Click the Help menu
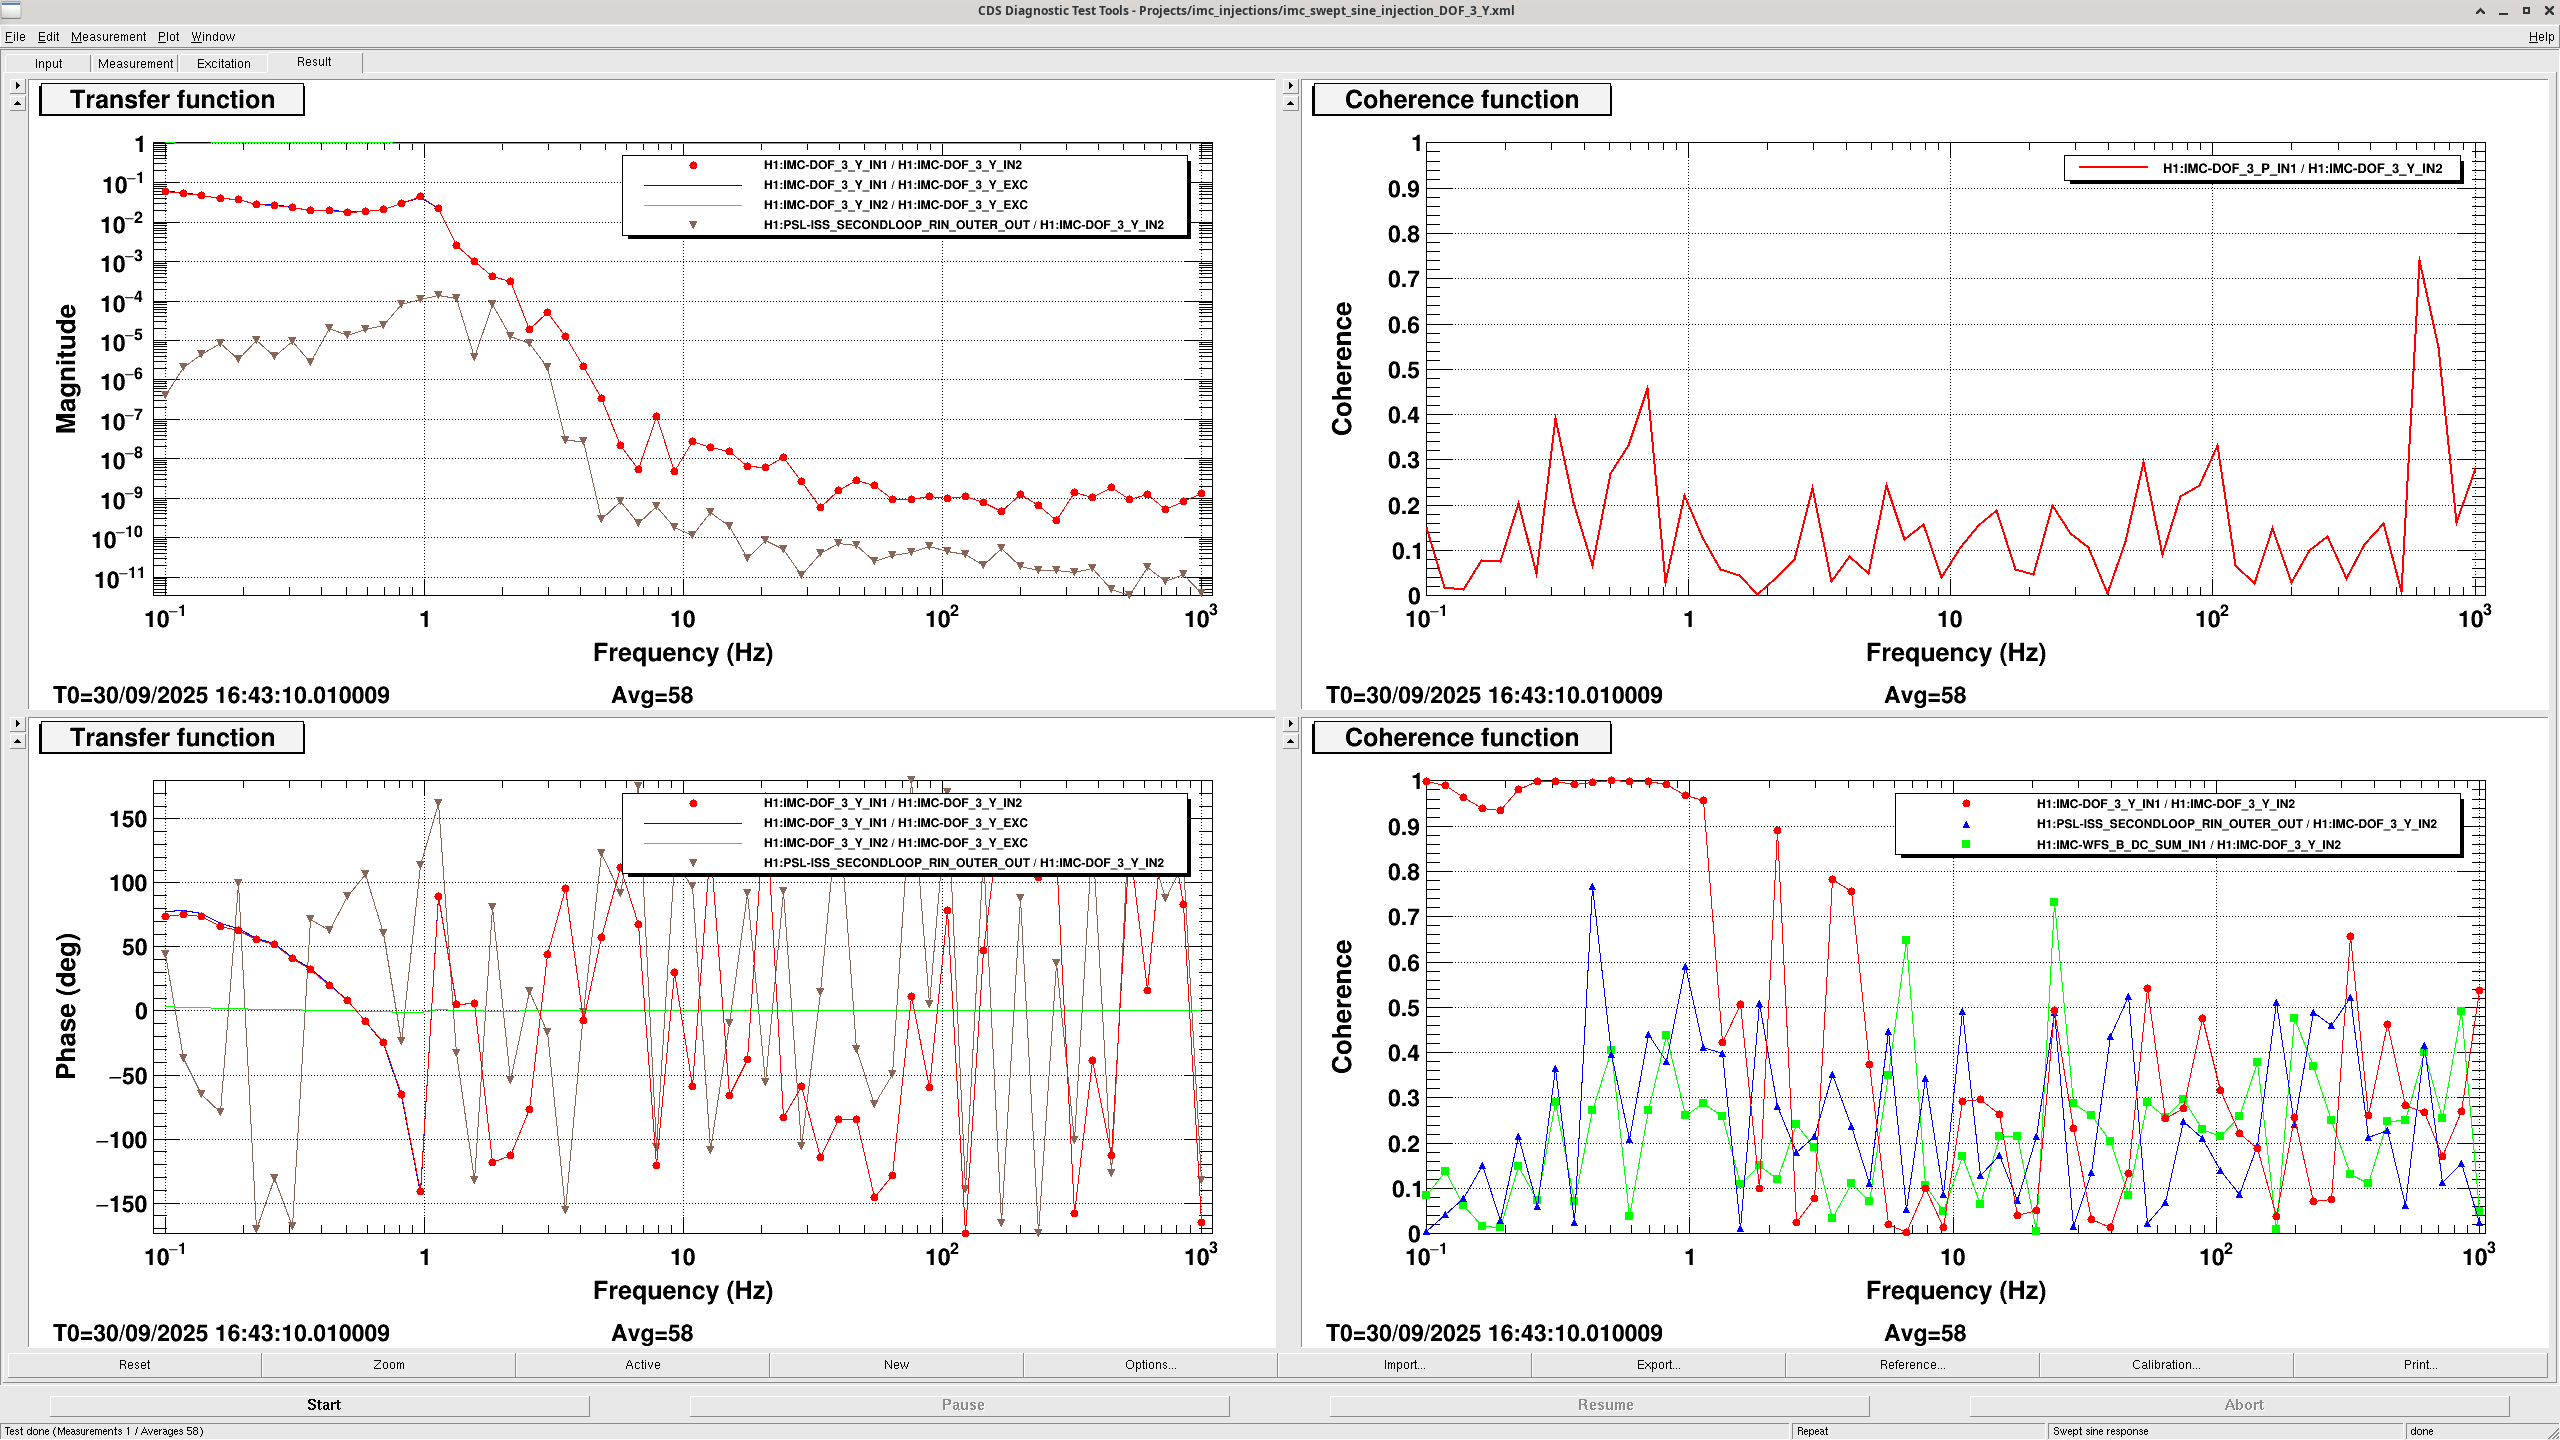This screenshot has width=2560, height=1440. click(2540, 37)
